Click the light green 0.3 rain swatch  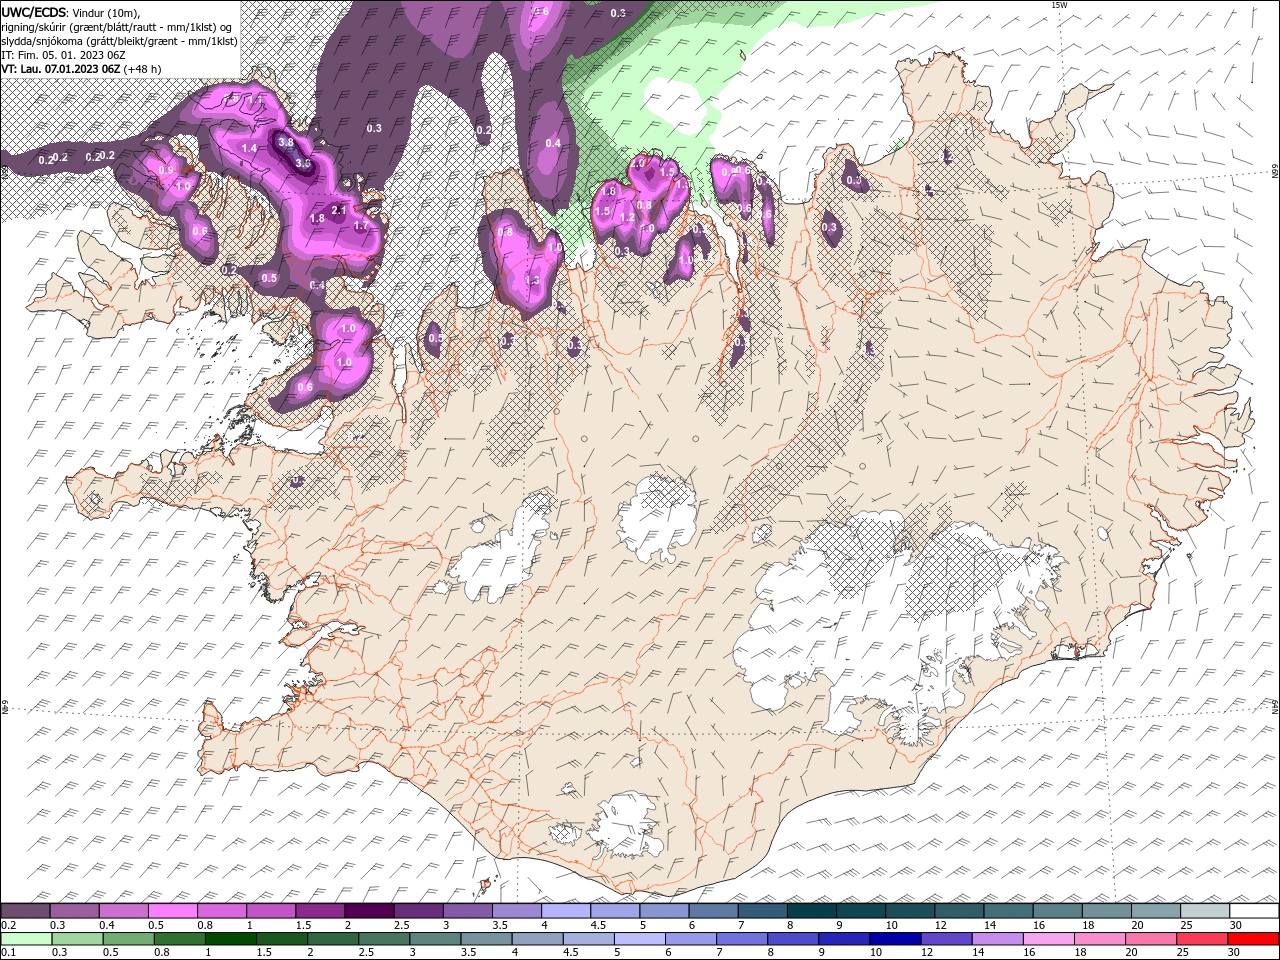[x=77, y=939]
